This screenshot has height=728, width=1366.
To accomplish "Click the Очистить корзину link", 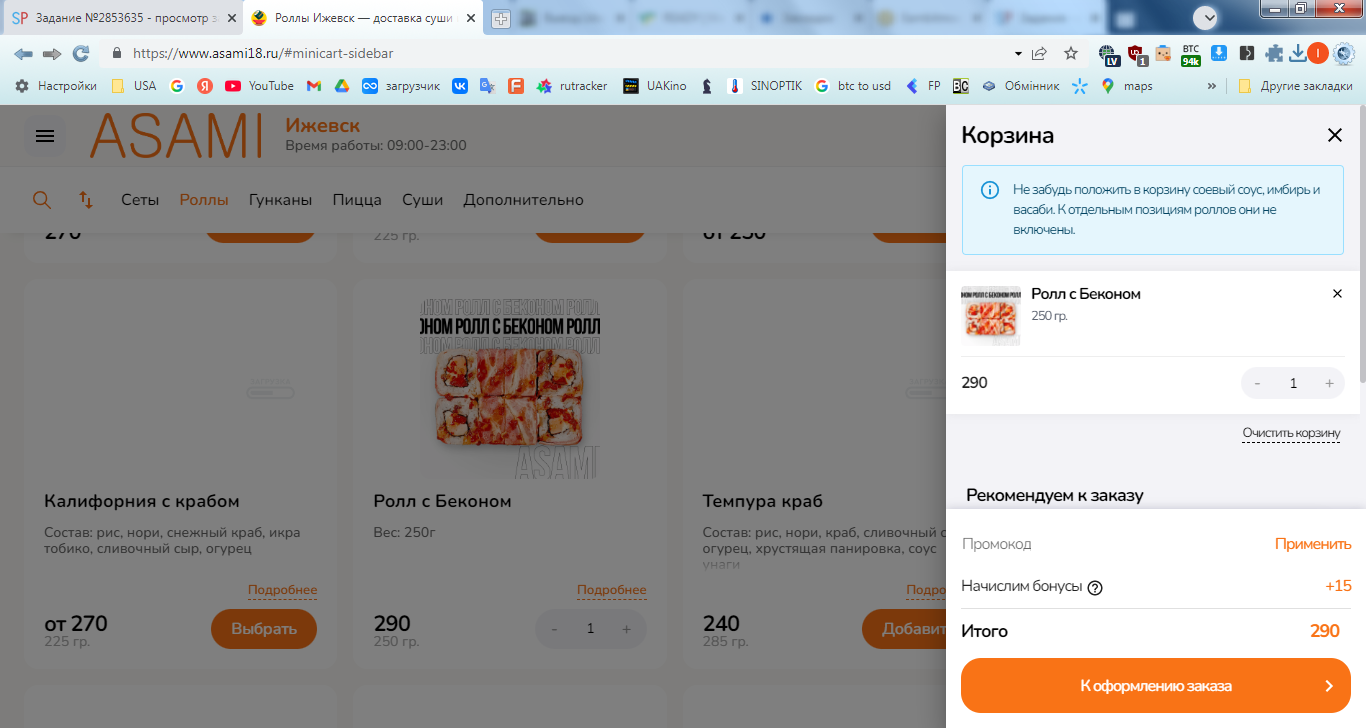I will coord(1291,434).
